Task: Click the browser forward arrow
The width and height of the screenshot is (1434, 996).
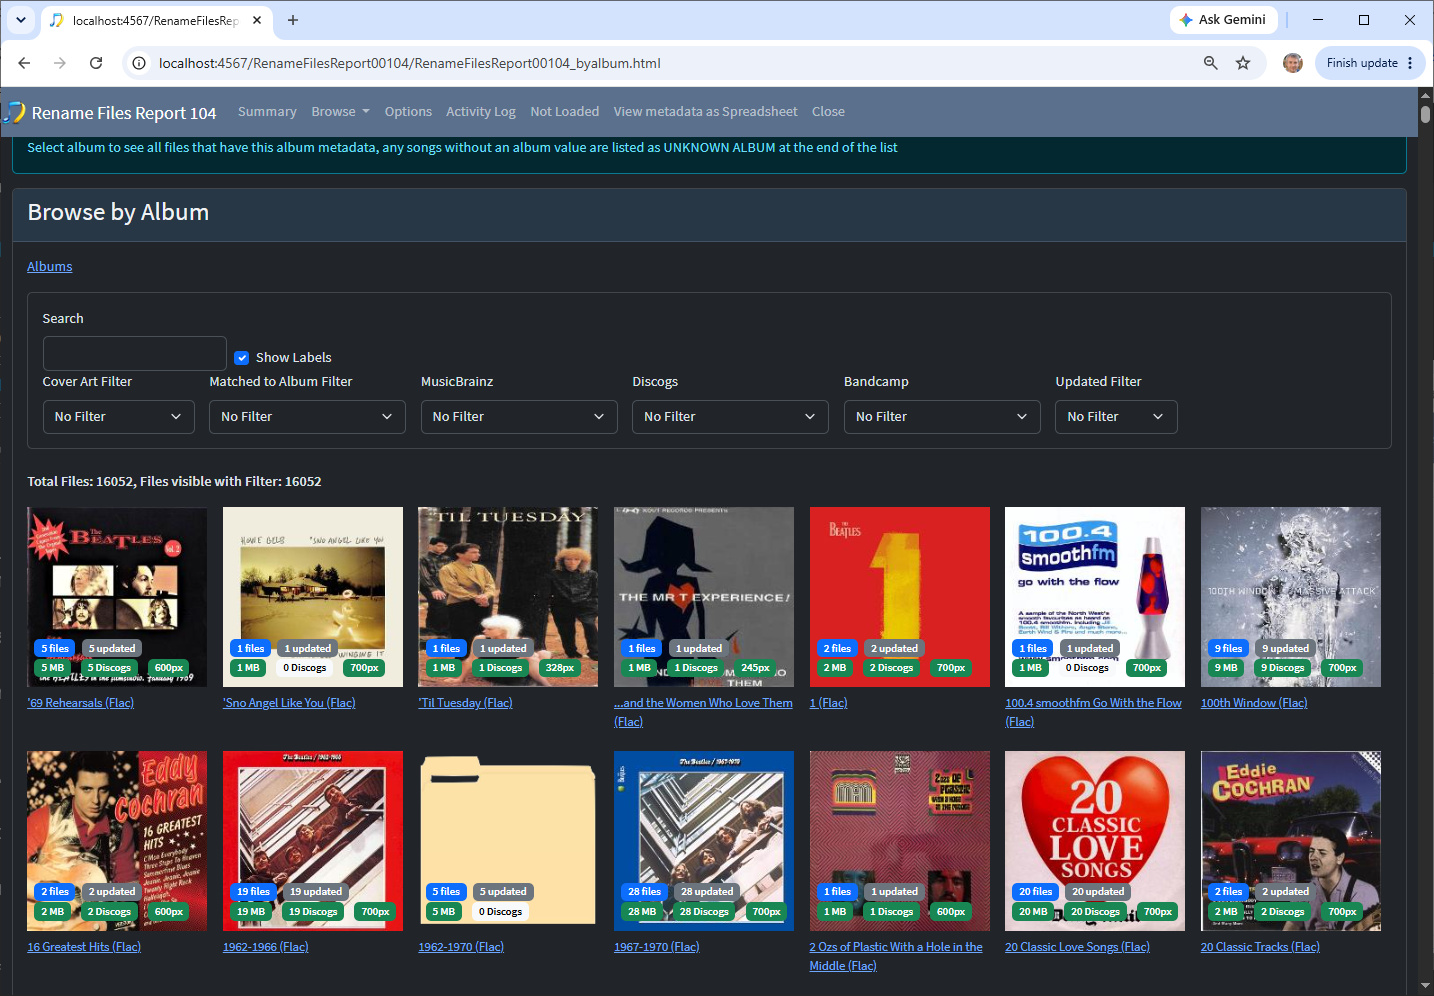Action: tap(60, 63)
